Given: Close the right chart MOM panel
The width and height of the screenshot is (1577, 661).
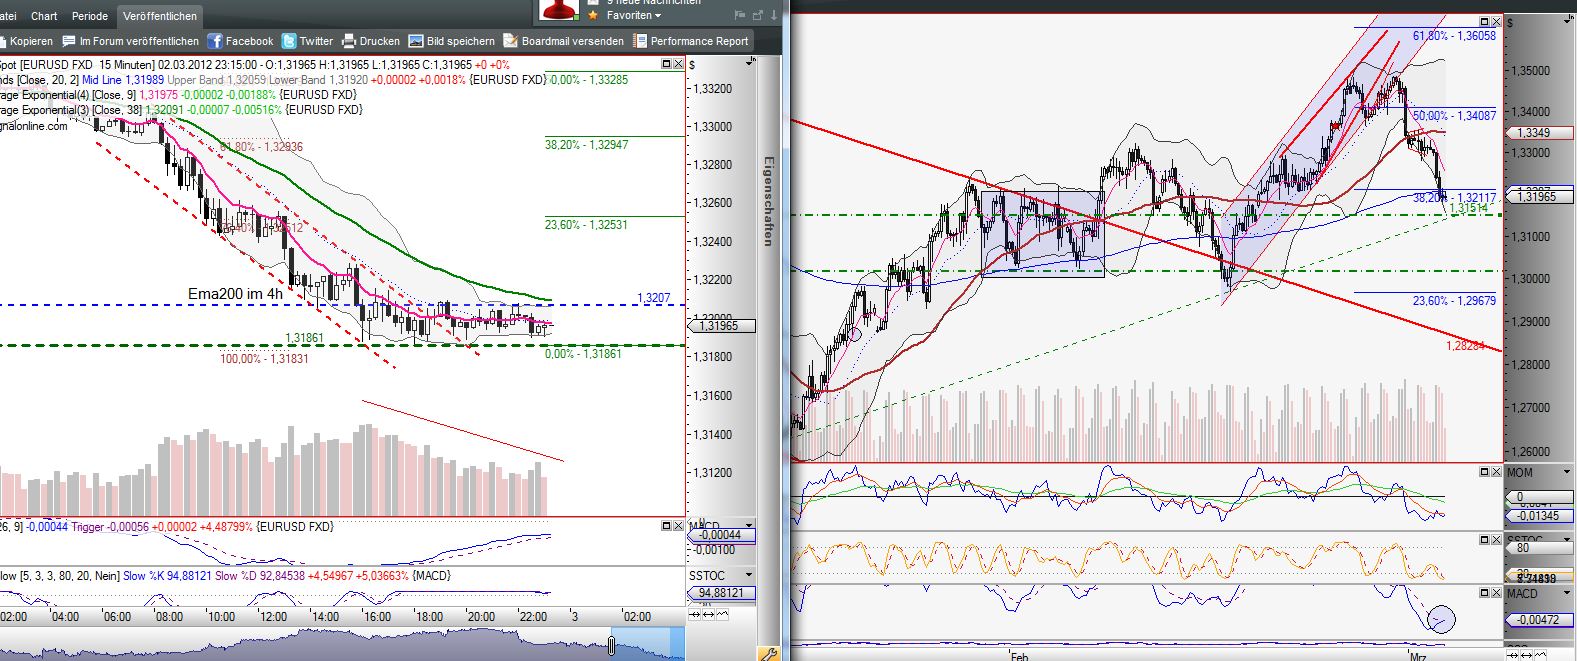Looking at the screenshot, I should pos(1496,471).
